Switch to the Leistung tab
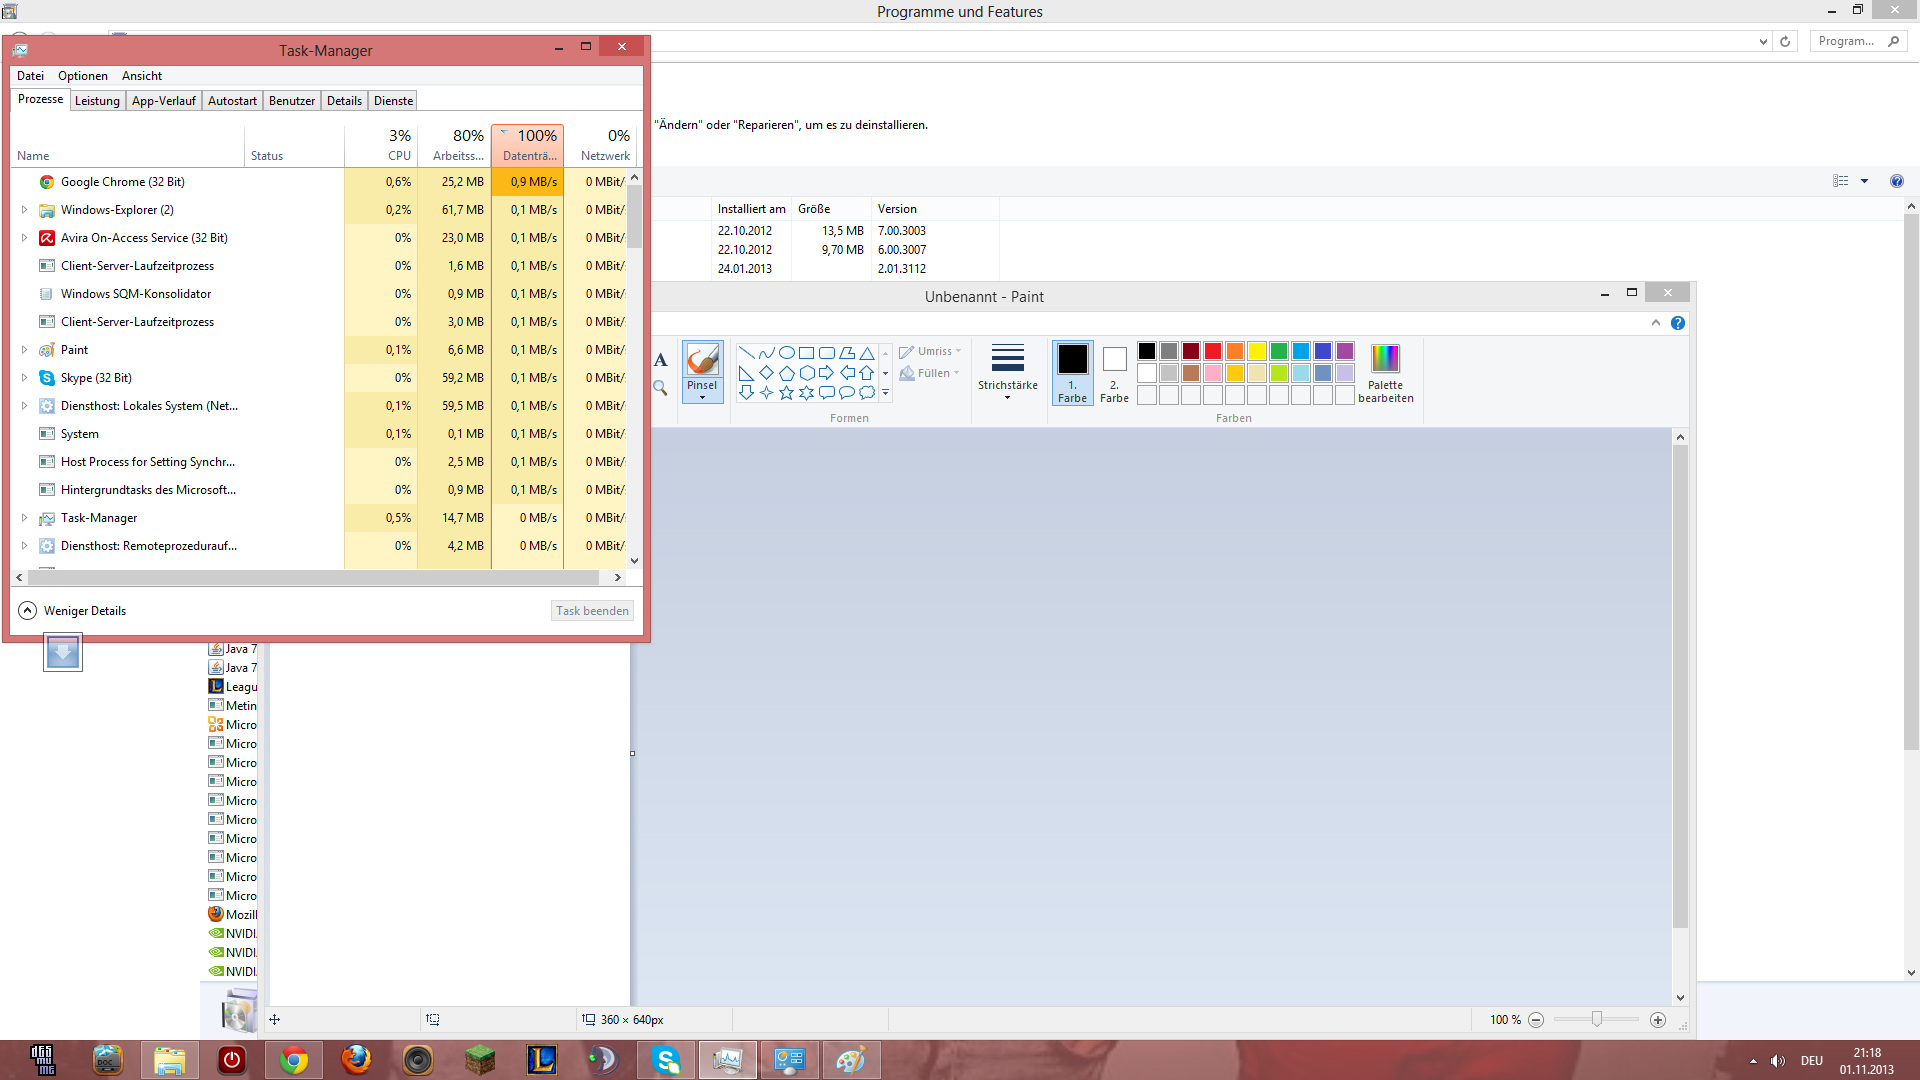1920x1080 pixels. coord(97,101)
